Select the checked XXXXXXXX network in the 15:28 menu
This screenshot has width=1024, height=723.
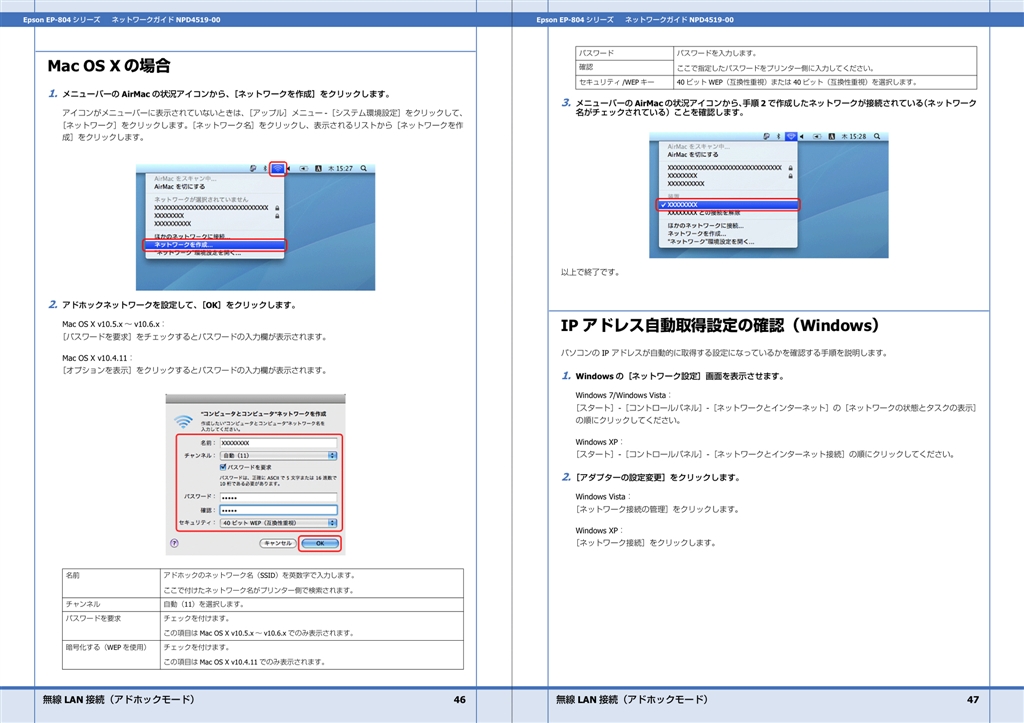(728, 204)
